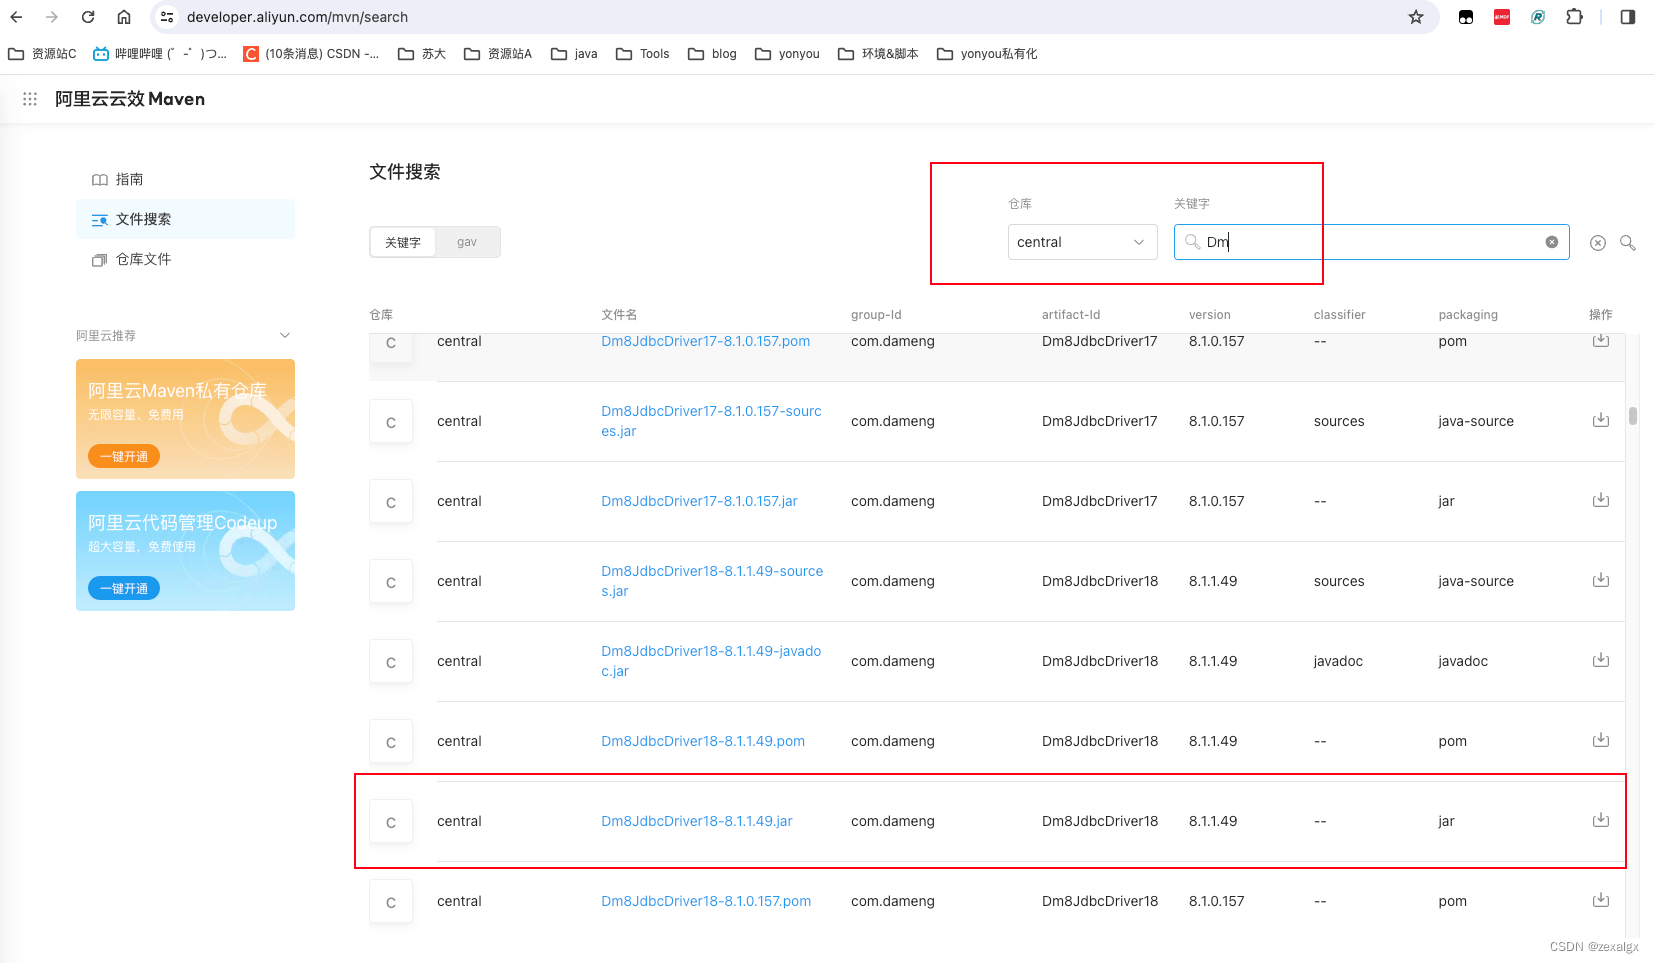
Task: Click the keyword search input field
Action: click(1371, 242)
